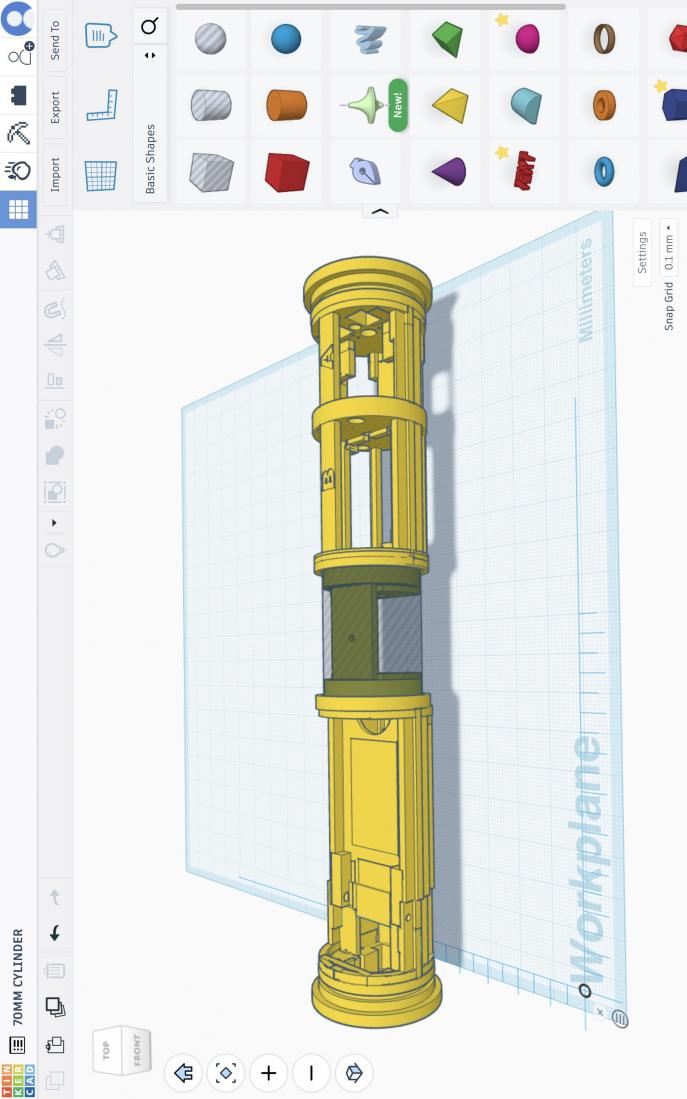This screenshot has width=687, height=1099.
Task: Zoom out with the minus button
Action: [x=311, y=1073]
